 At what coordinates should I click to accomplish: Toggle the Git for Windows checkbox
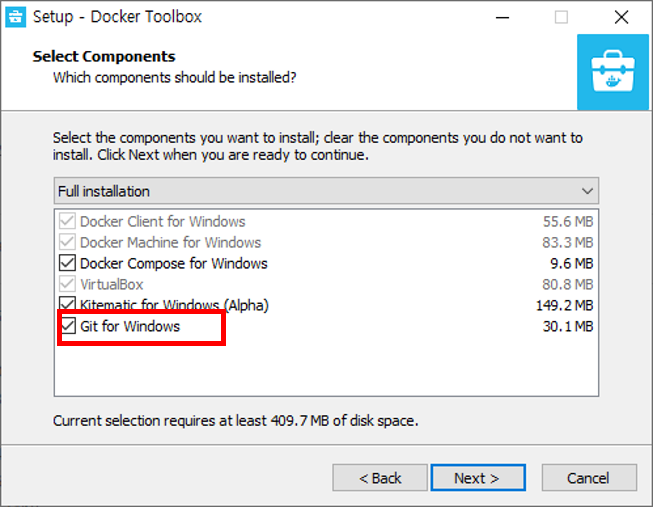coord(67,326)
